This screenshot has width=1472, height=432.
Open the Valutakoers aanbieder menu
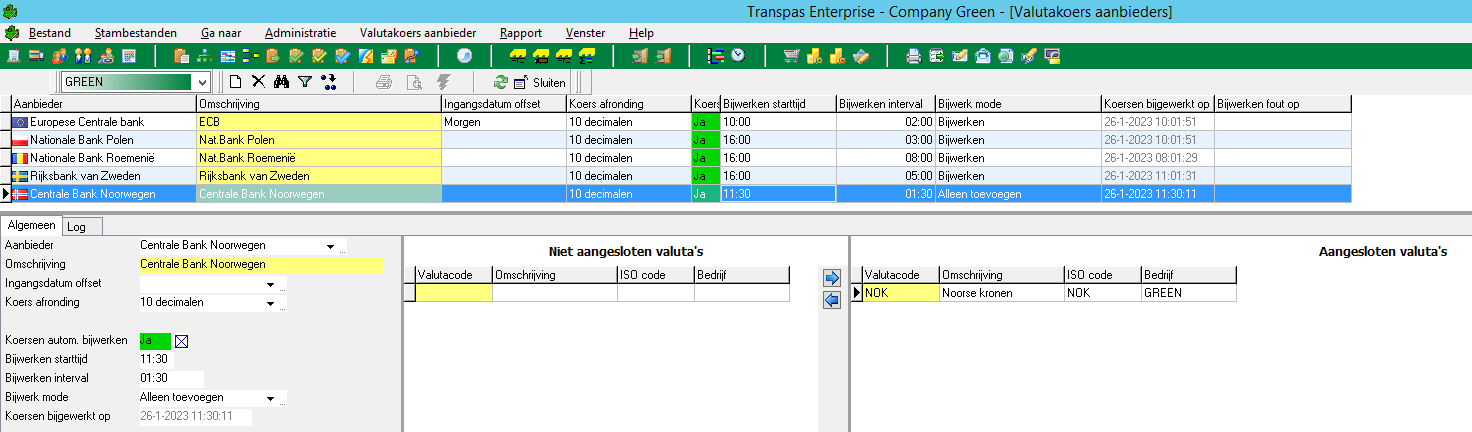418,33
